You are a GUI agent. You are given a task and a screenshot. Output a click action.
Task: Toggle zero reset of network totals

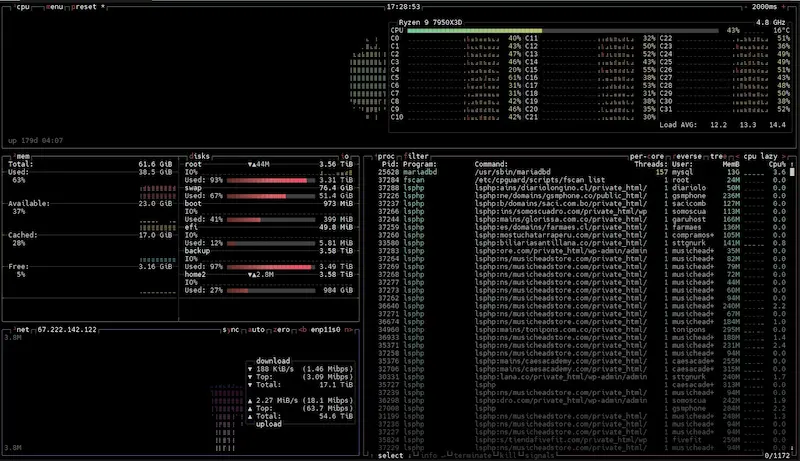[281, 329]
